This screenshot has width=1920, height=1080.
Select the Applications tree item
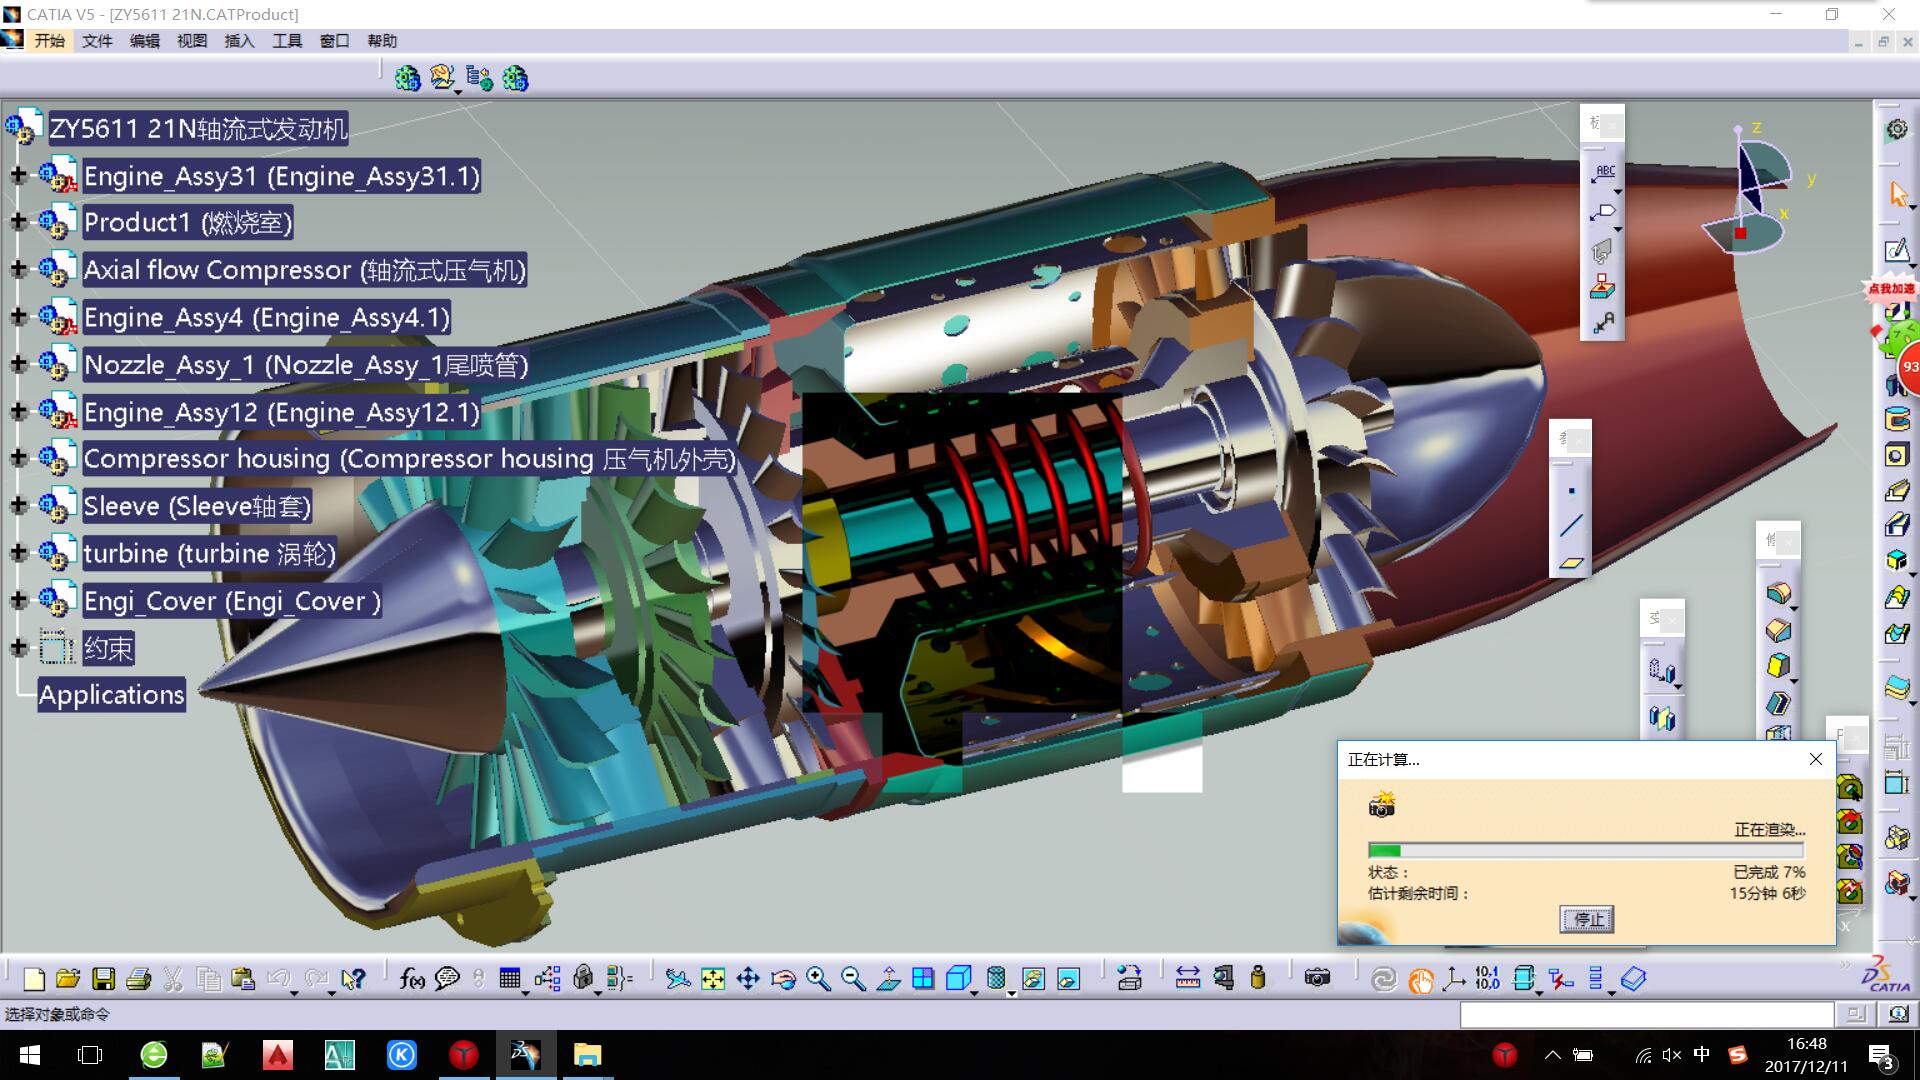pyautogui.click(x=111, y=695)
